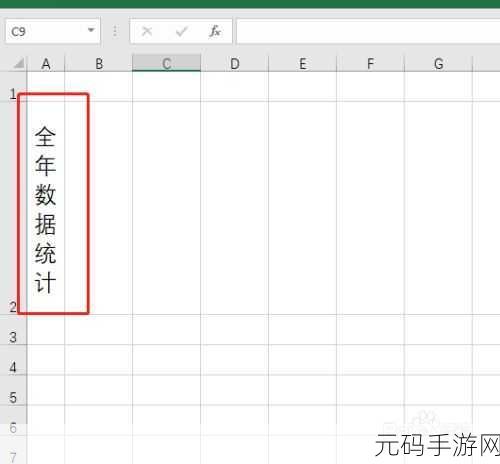Select column F header
500x464 pixels.
(371, 63)
